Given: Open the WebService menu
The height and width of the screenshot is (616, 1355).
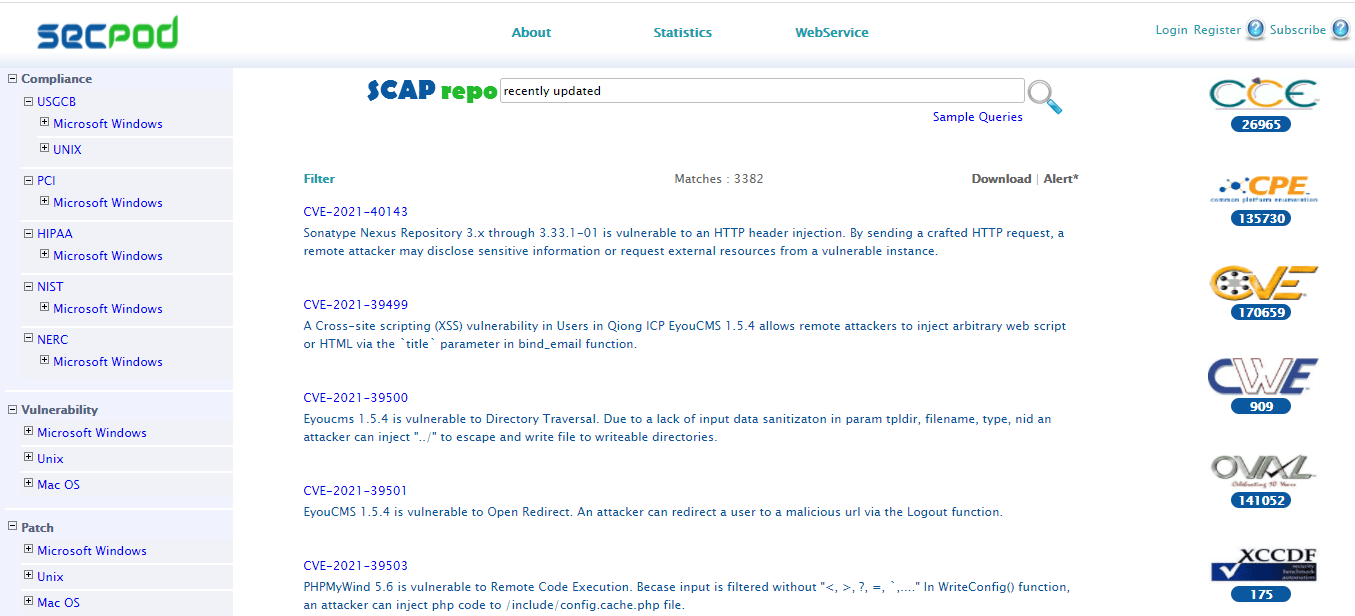Looking at the screenshot, I should (832, 32).
